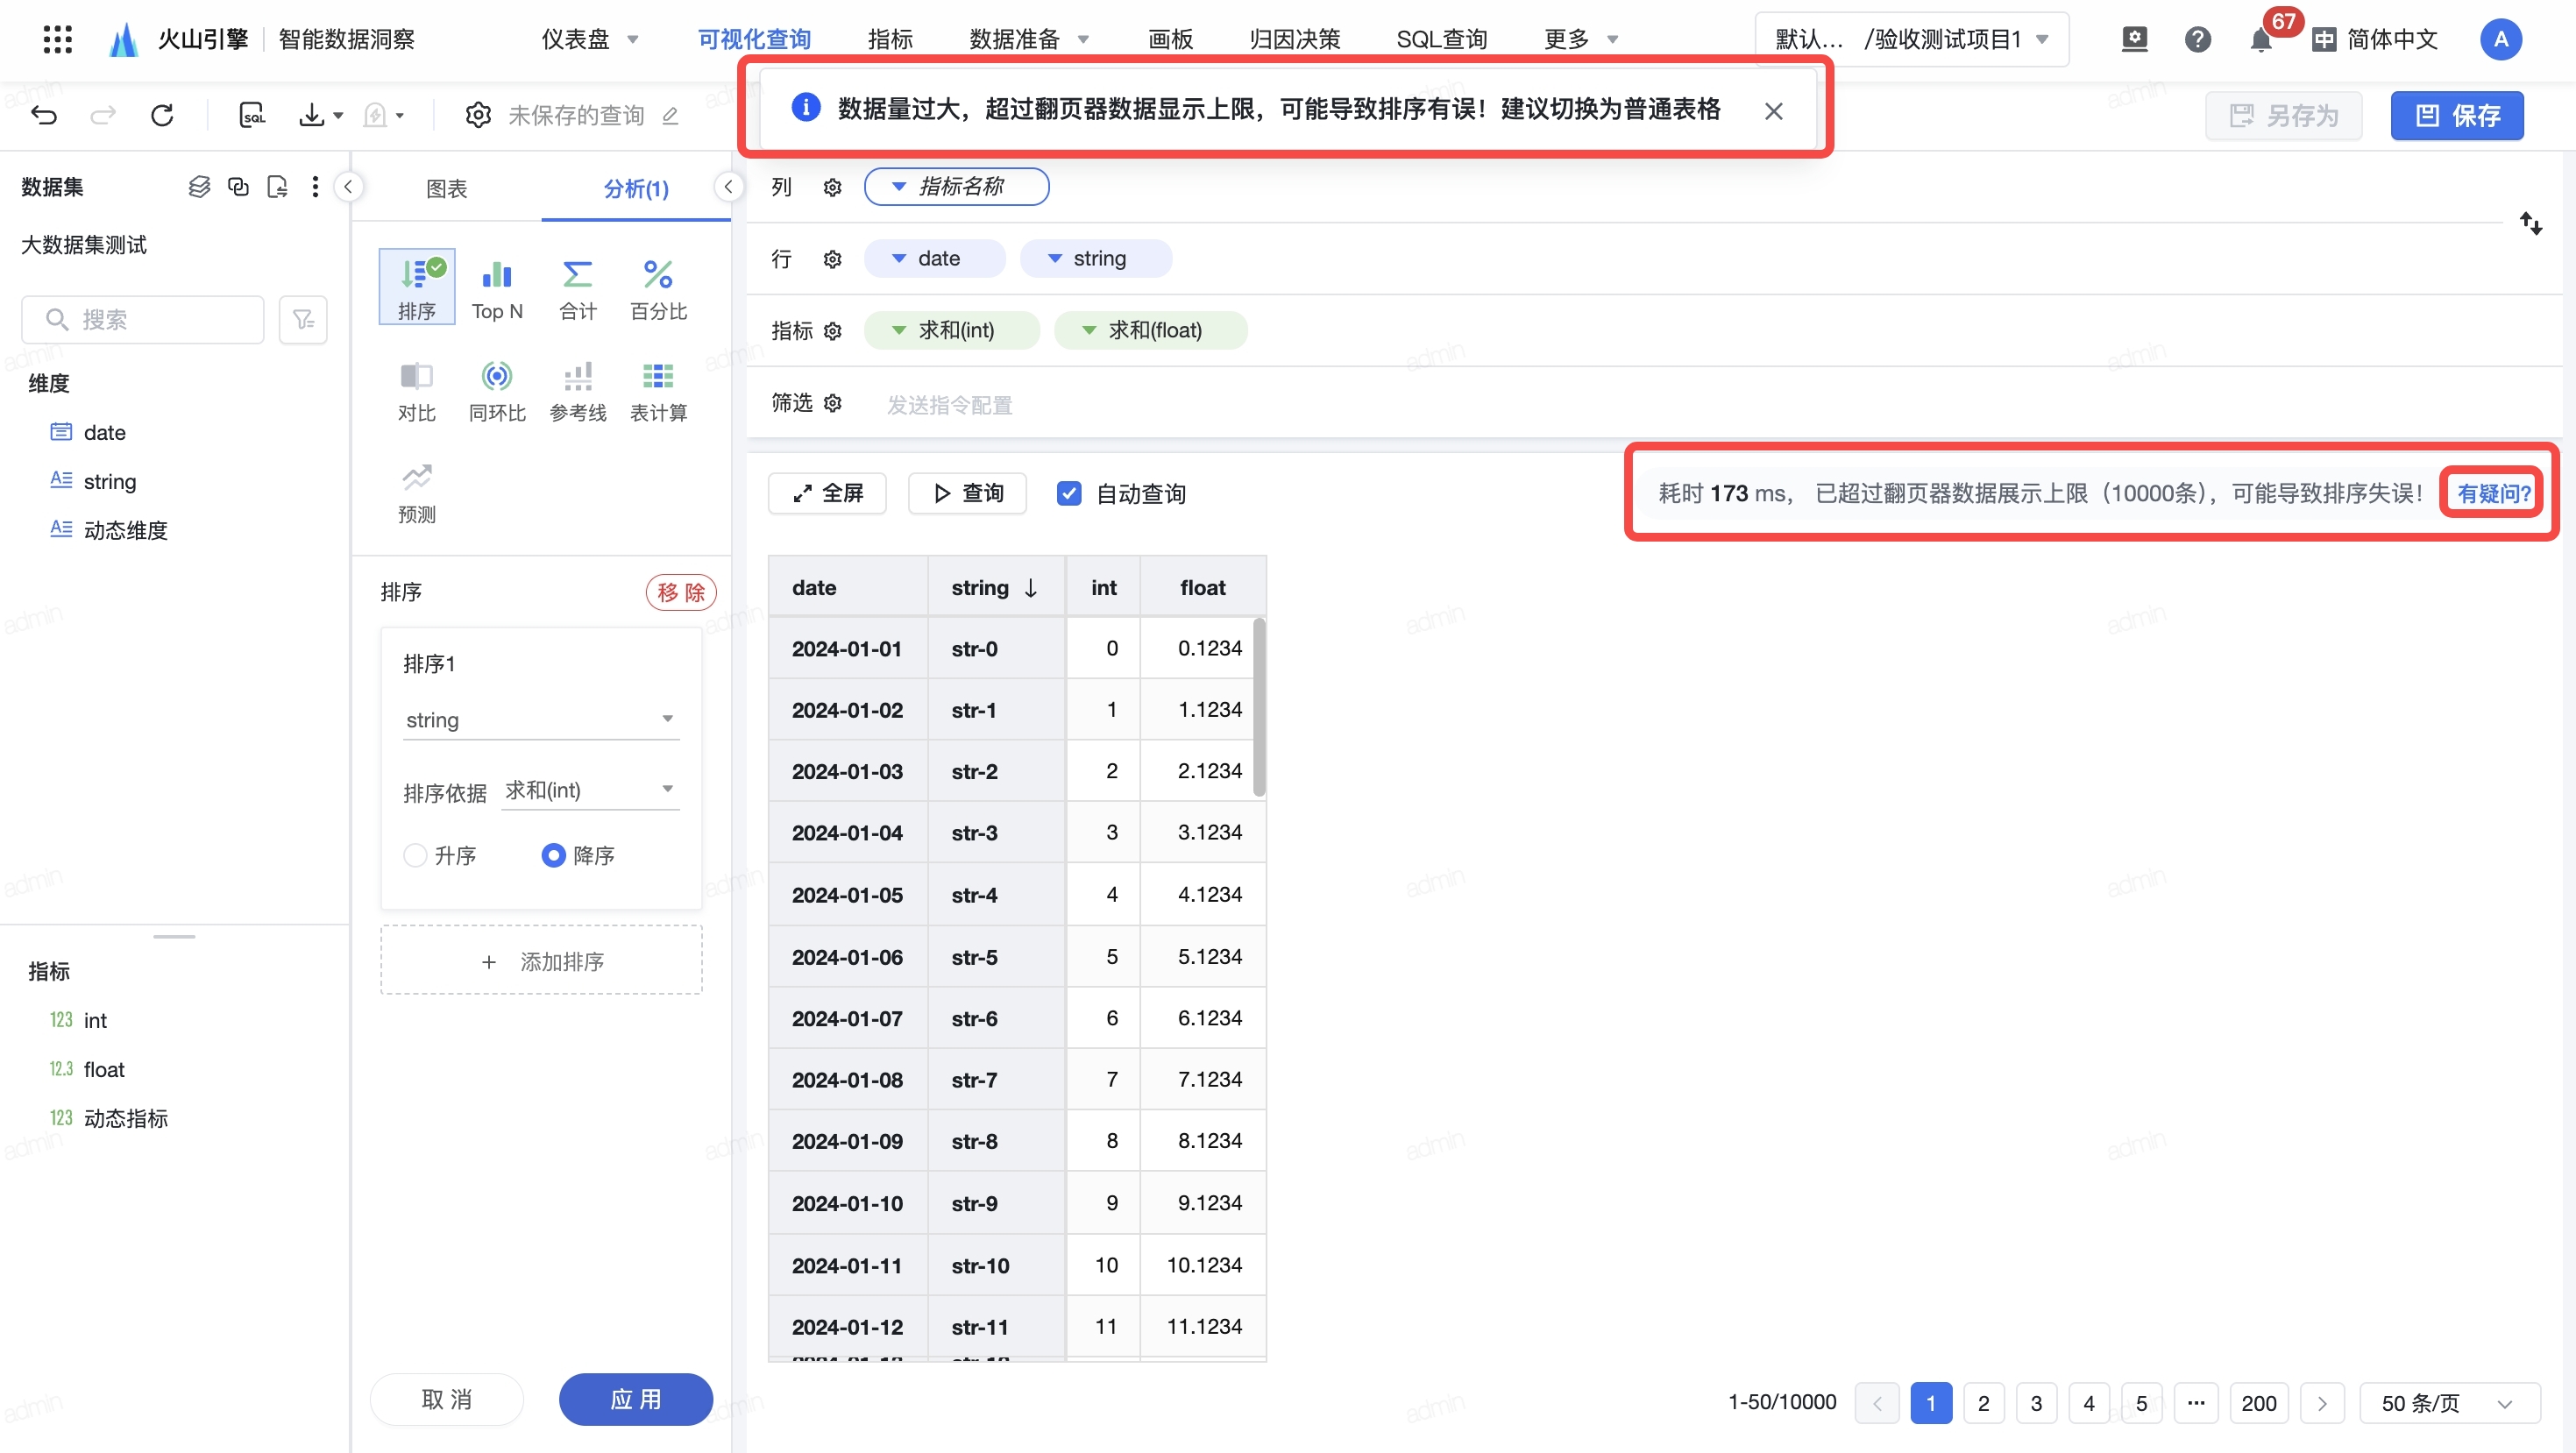Screen dimensions: 2576x1453
Task: Switch to the 图表 tab
Action: pyautogui.click(x=446, y=188)
